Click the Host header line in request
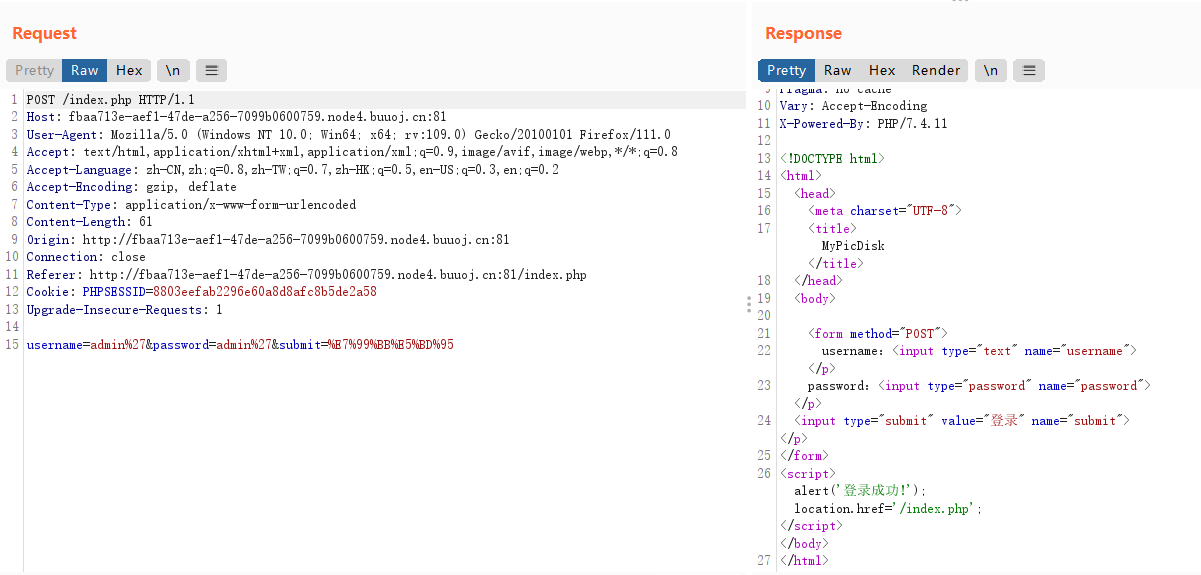1201x575 pixels. pos(236,117)
